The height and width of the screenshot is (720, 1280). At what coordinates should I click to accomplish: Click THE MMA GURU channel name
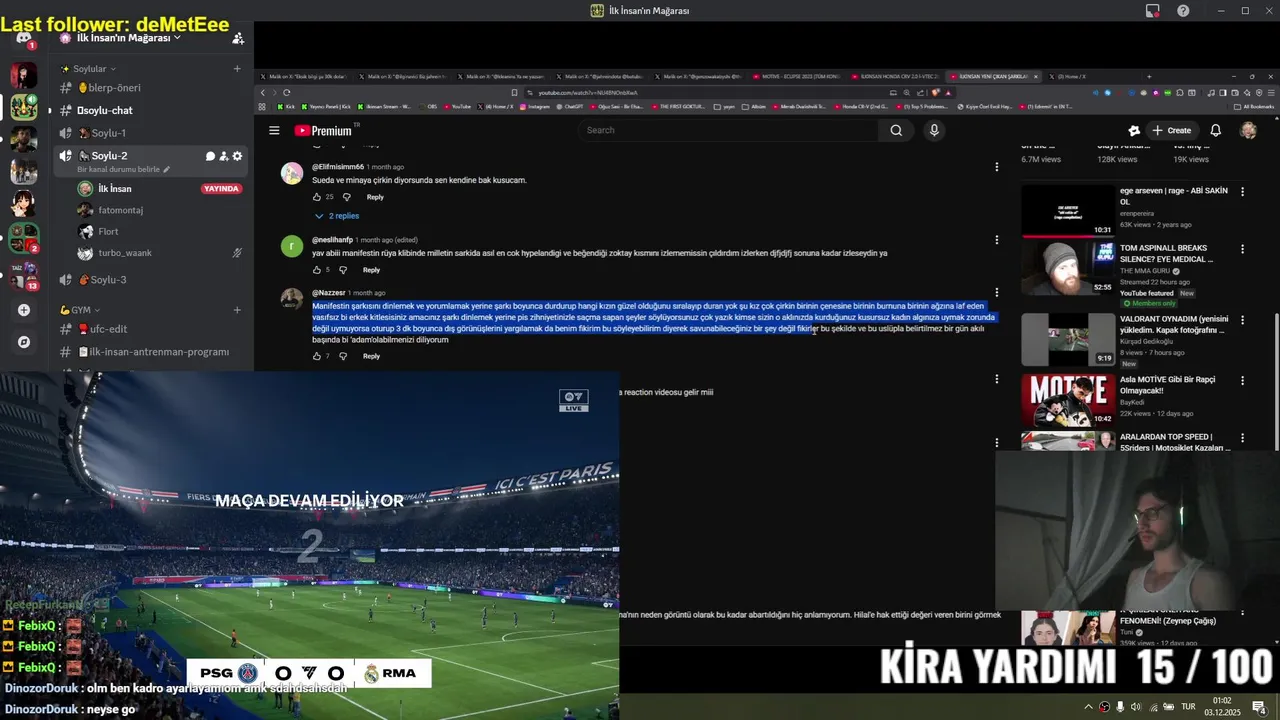click(x=1145, y=271)
